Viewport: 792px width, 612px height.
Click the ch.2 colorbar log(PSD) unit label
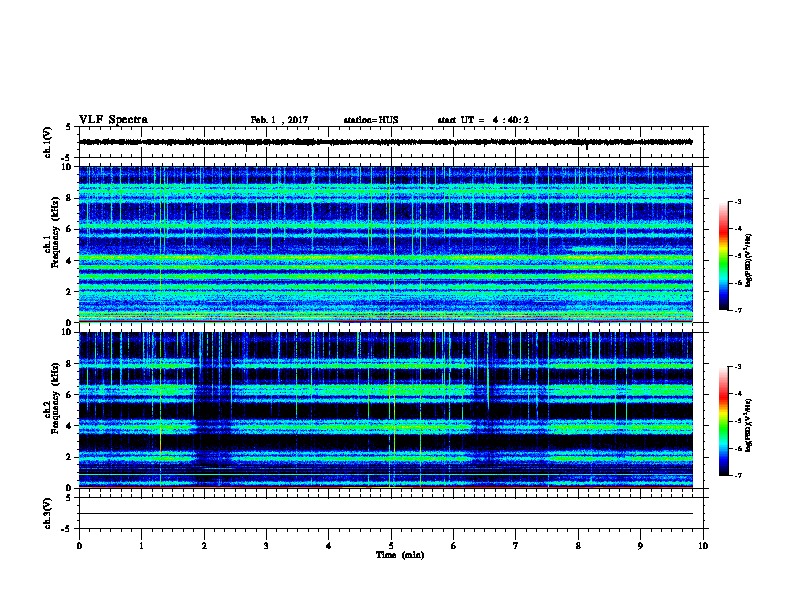[748, 425]
